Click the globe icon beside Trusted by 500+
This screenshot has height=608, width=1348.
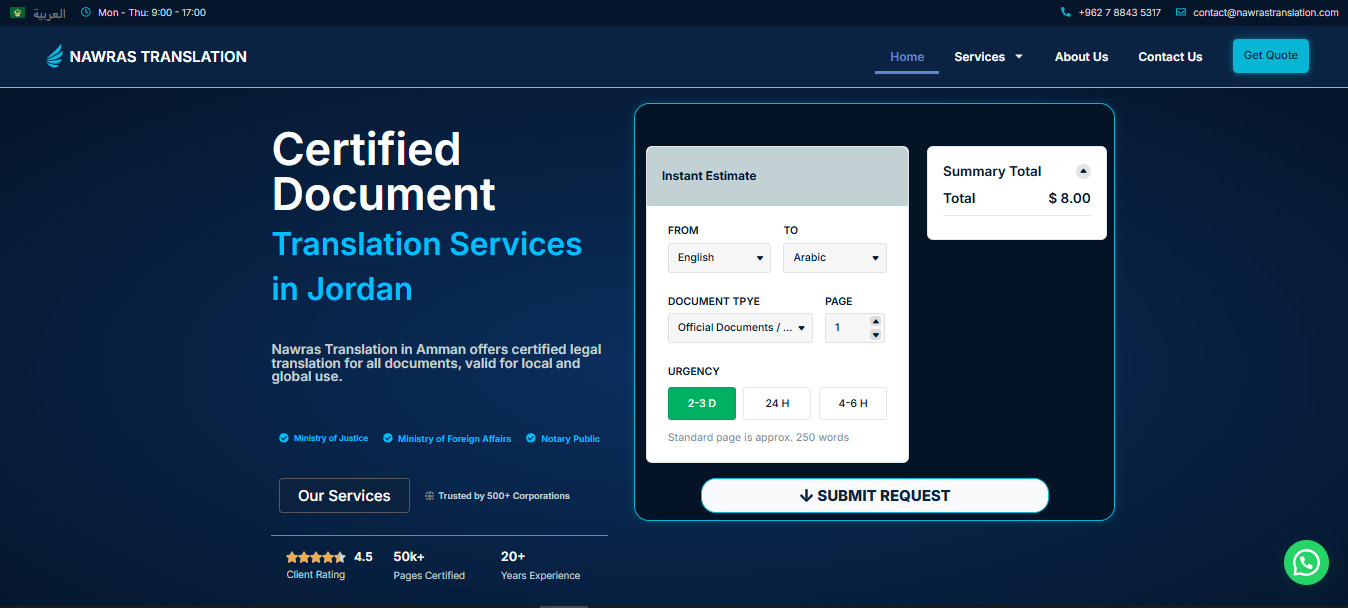pyautogui.click(x=430, y=496)
